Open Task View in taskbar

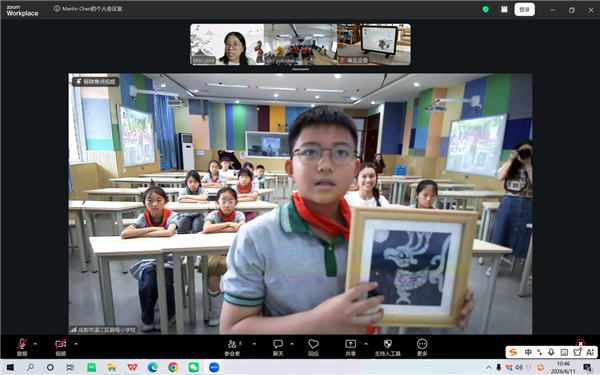tap(70, 367)
